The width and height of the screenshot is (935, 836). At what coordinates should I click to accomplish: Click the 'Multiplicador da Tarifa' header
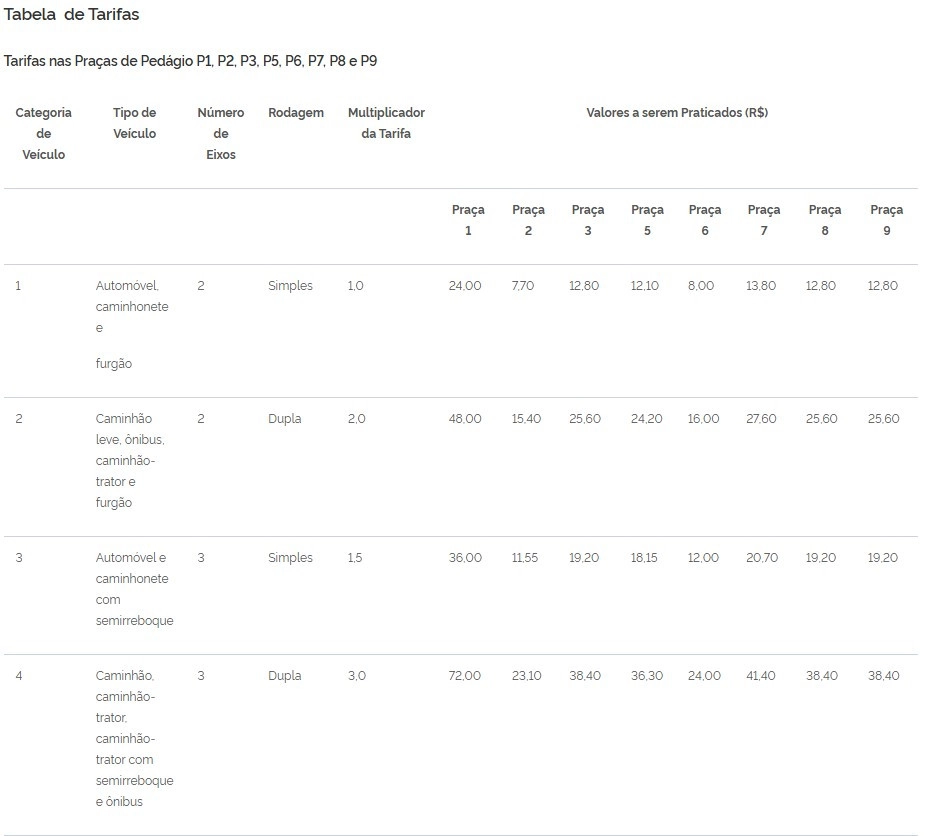pyautogui.click(x=386, y=123)
